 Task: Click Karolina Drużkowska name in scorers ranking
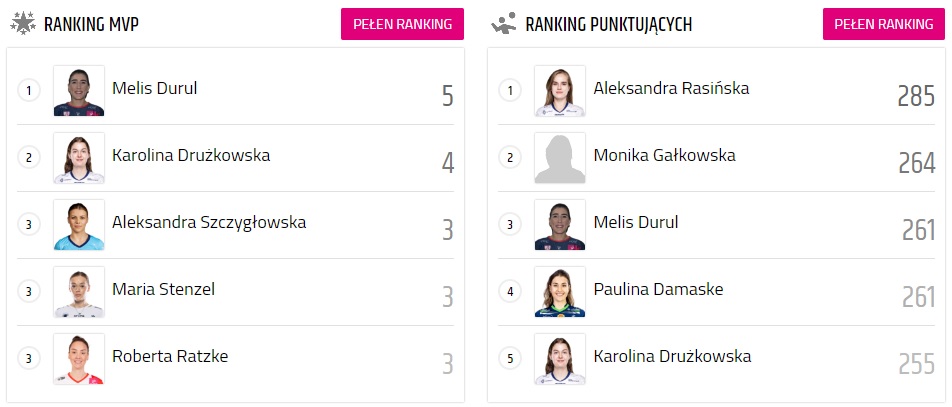pos(672,356)
